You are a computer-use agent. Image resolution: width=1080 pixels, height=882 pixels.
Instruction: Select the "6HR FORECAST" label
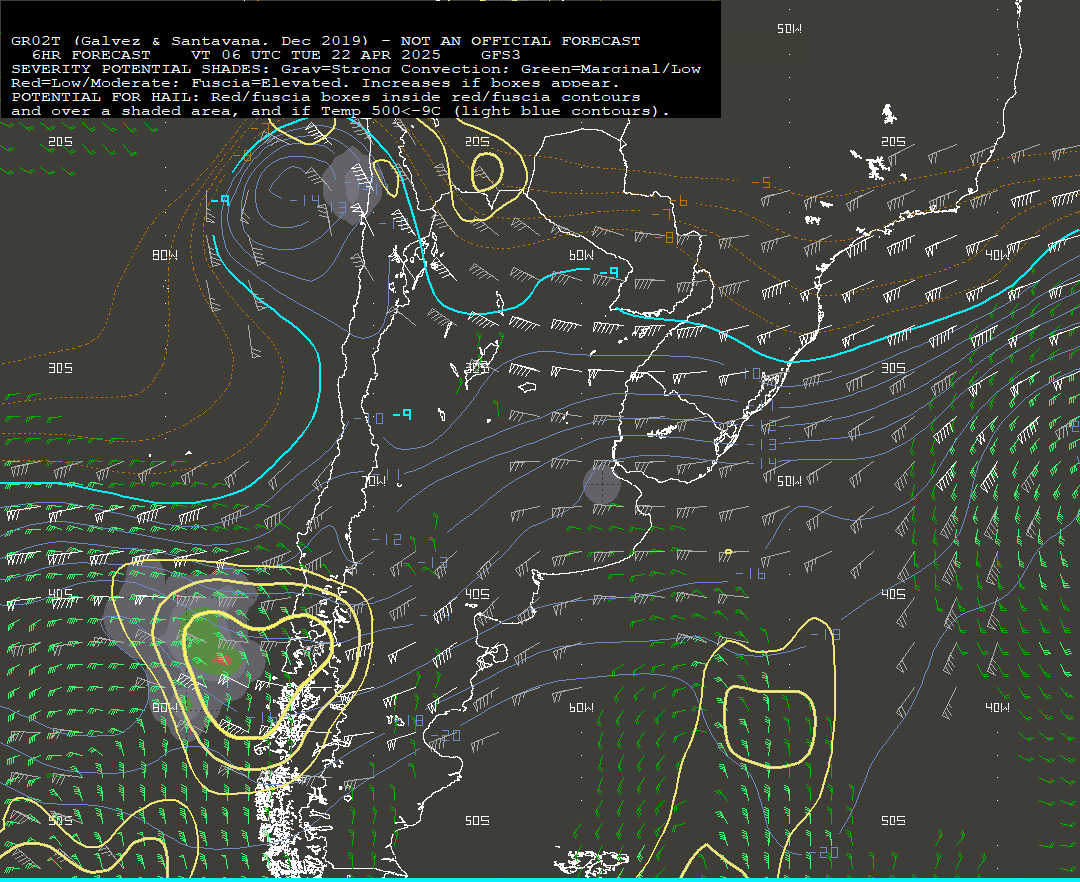click(91, 55)
